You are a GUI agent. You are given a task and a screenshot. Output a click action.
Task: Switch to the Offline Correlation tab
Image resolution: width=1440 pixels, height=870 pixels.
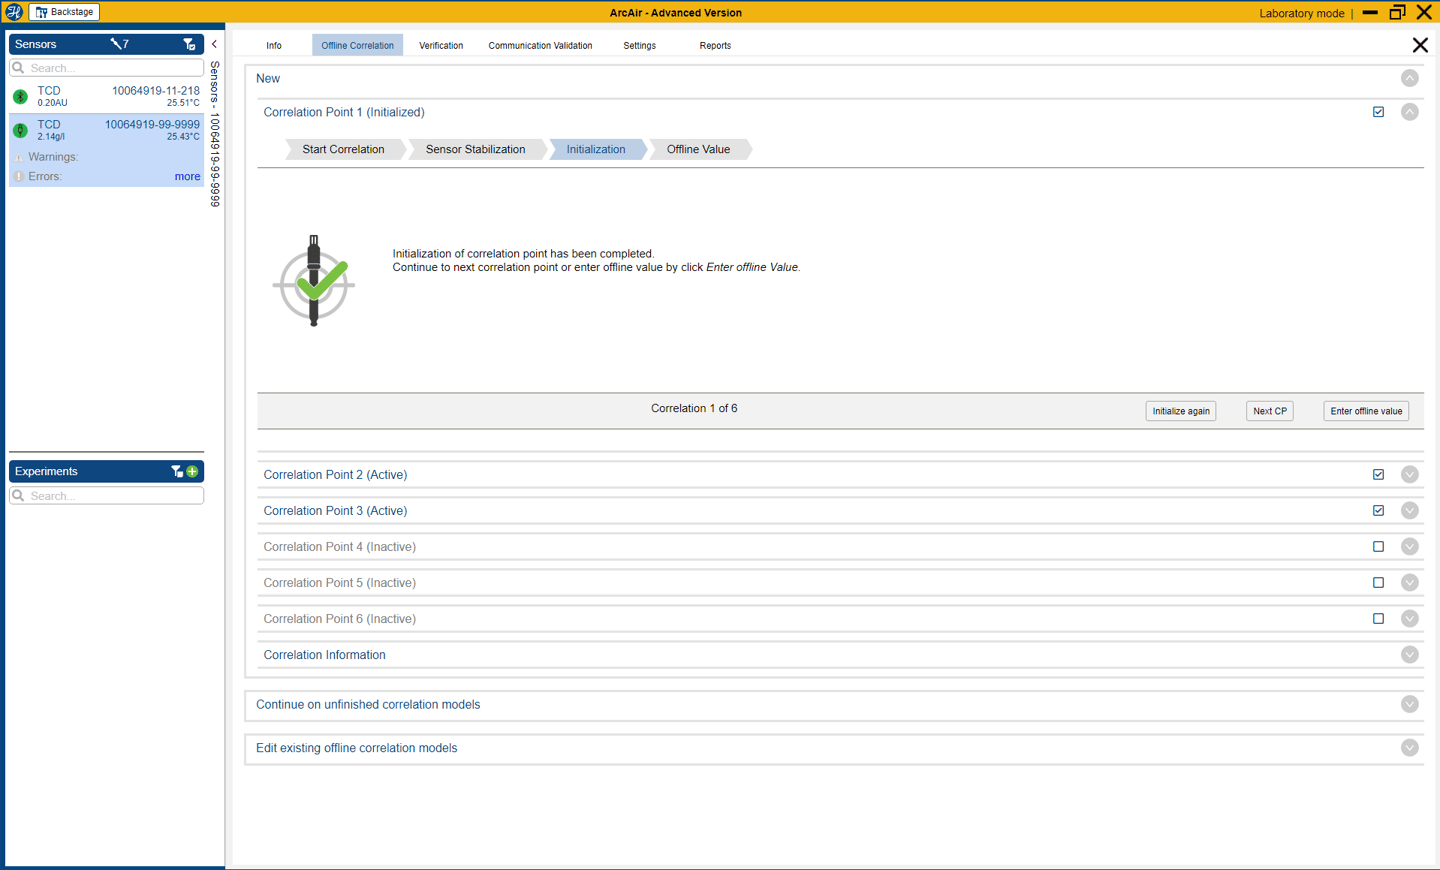[357, 45]
